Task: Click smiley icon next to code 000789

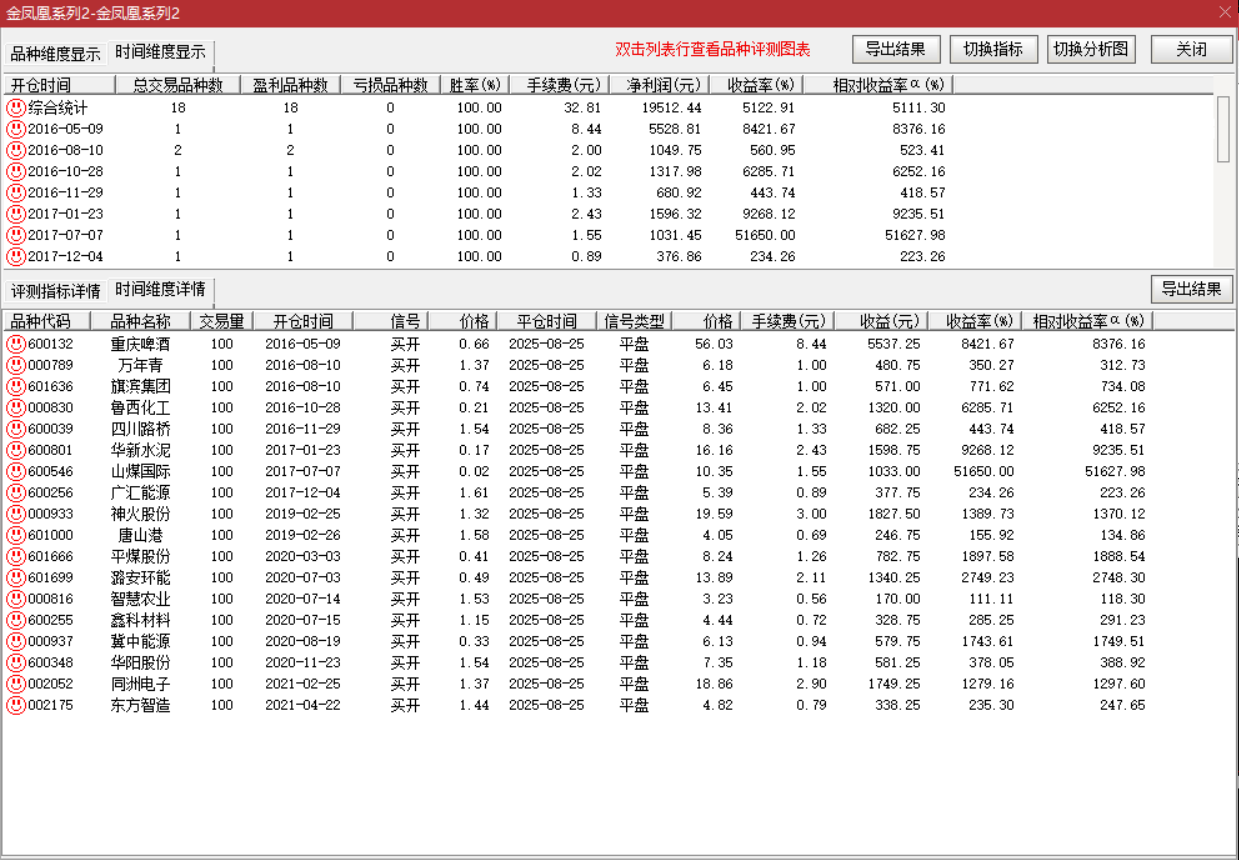Action: click(x=16, y=365)
